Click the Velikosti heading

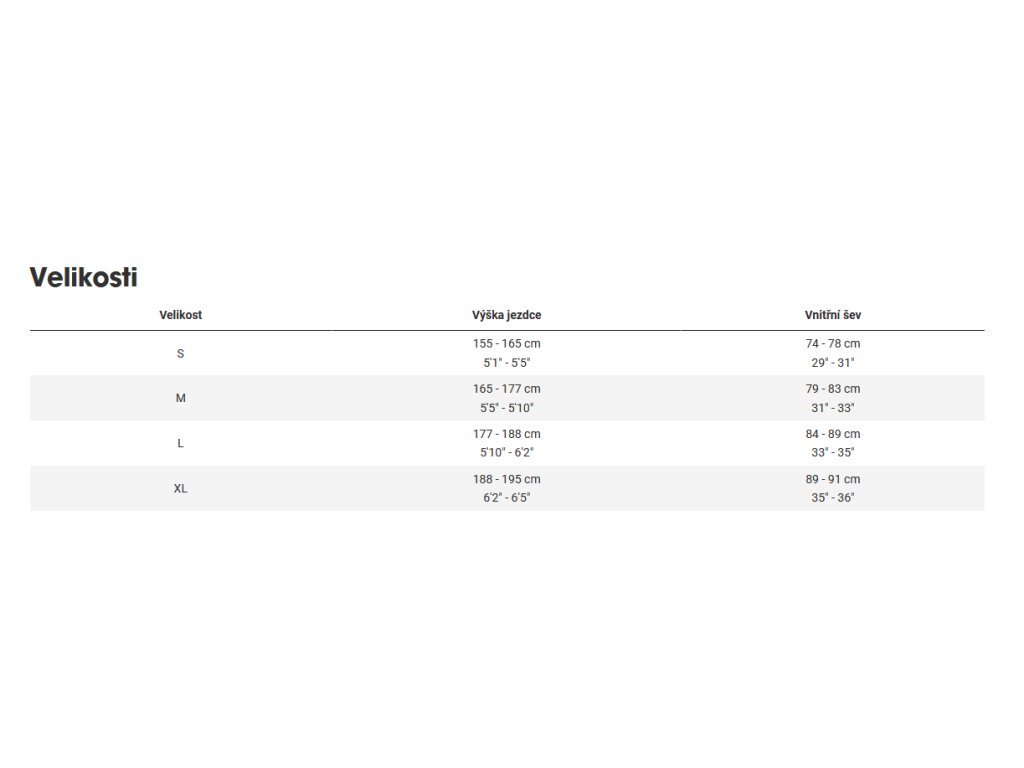click(x=83, y=277)
